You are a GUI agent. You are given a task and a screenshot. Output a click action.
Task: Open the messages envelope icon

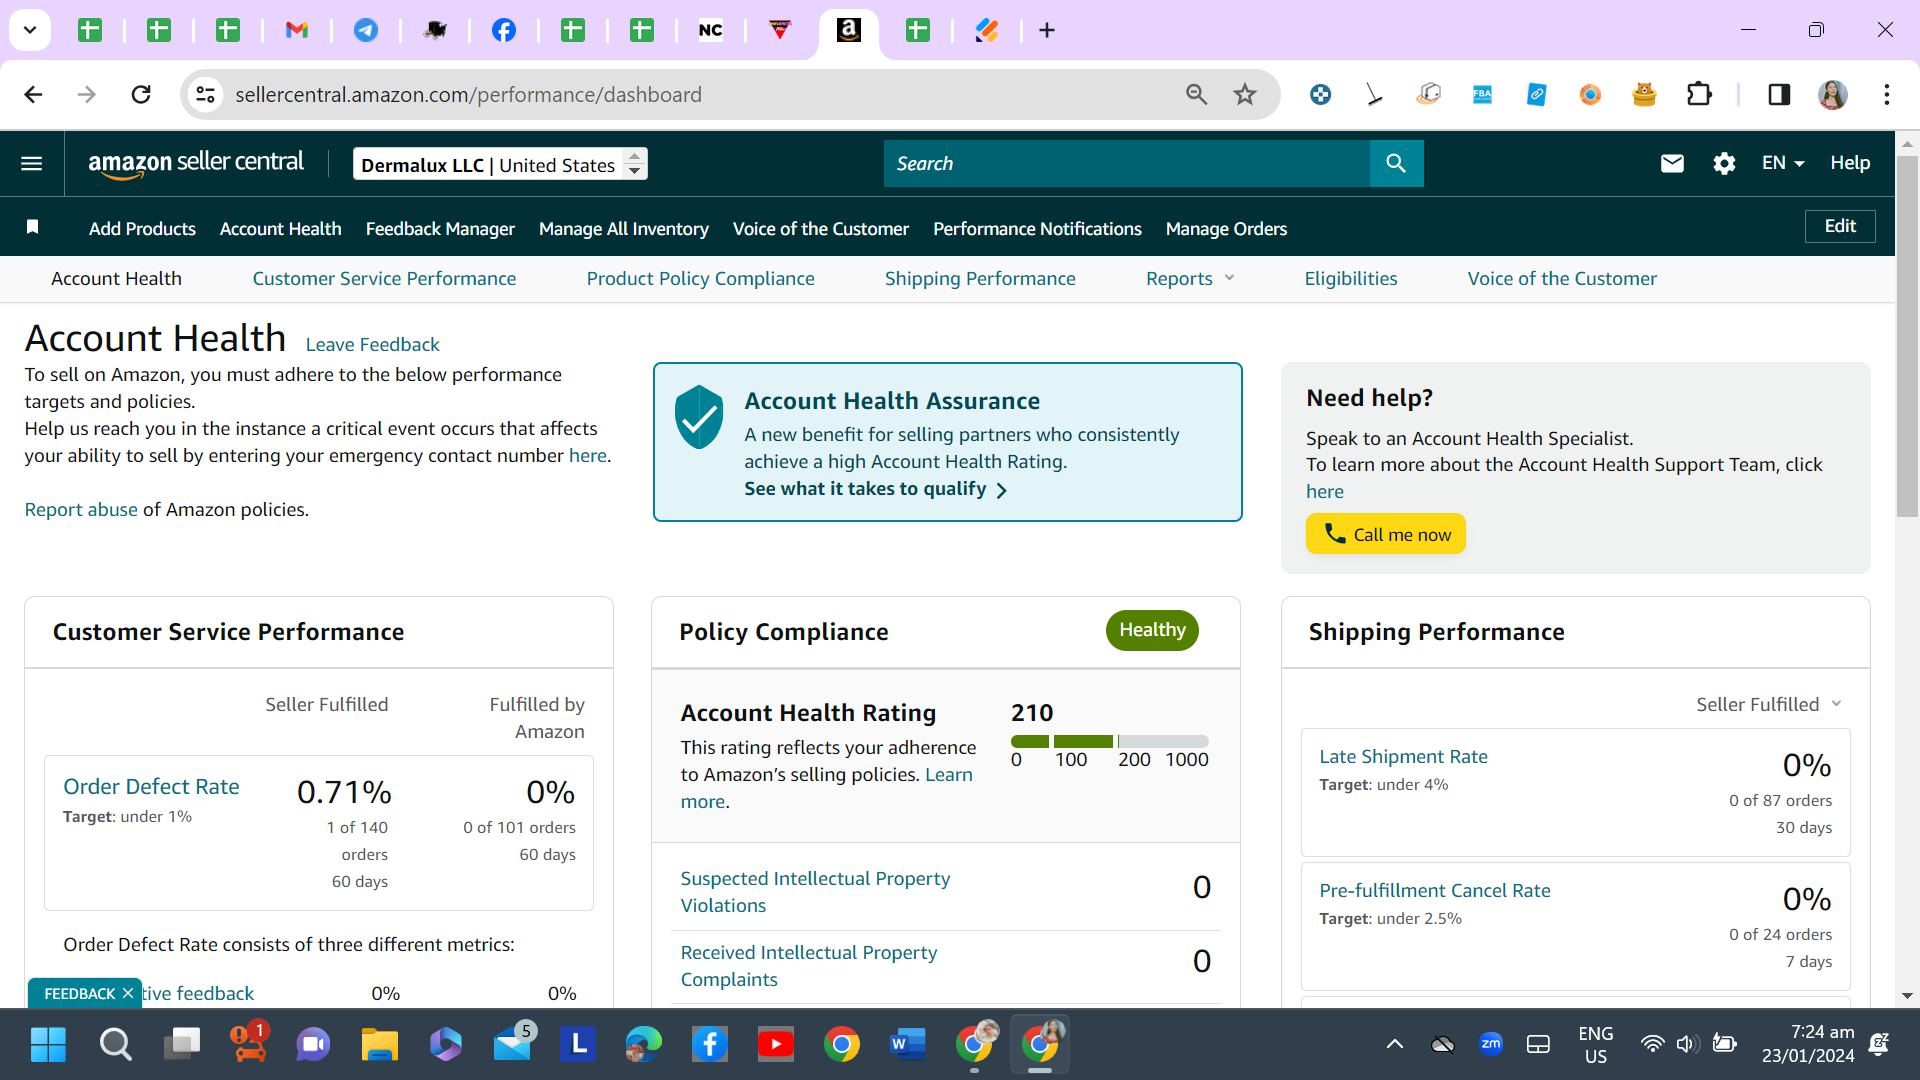[1672, 163]
